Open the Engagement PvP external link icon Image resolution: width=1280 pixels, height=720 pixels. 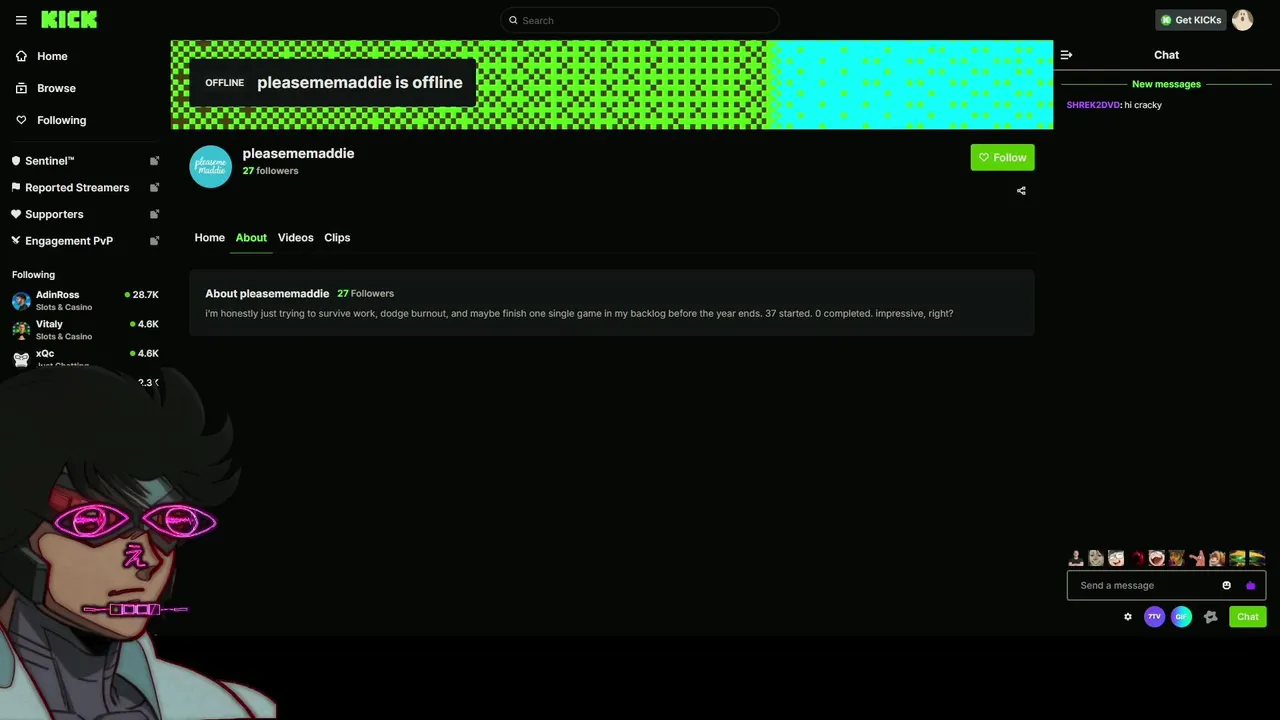click(x=154, y=241)
